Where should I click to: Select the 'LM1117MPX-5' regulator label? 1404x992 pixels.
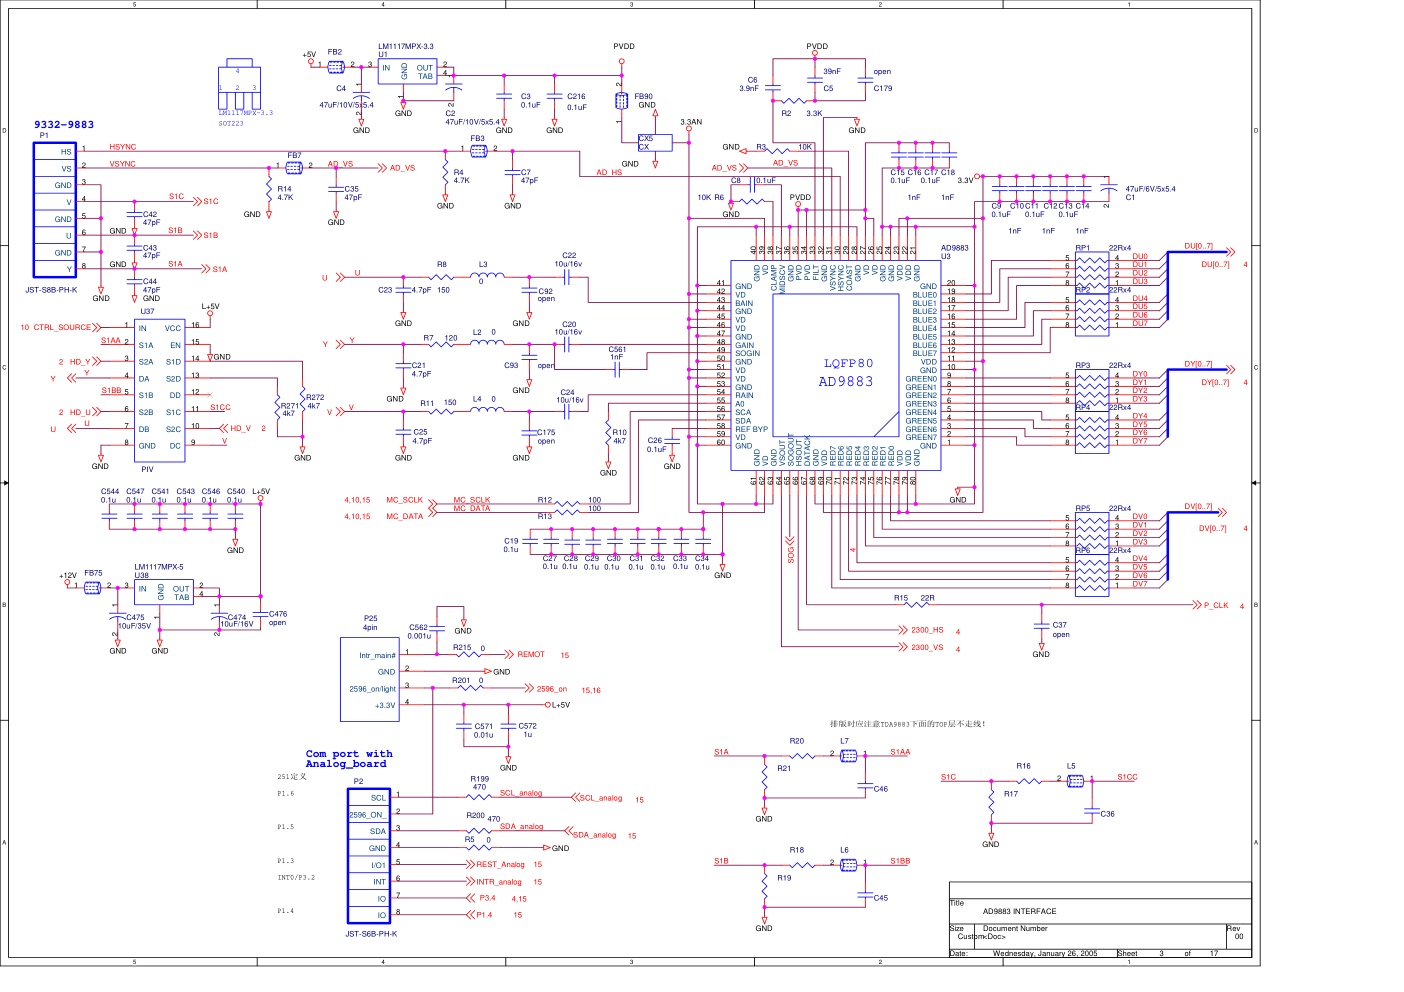click(x=159, y=567)
